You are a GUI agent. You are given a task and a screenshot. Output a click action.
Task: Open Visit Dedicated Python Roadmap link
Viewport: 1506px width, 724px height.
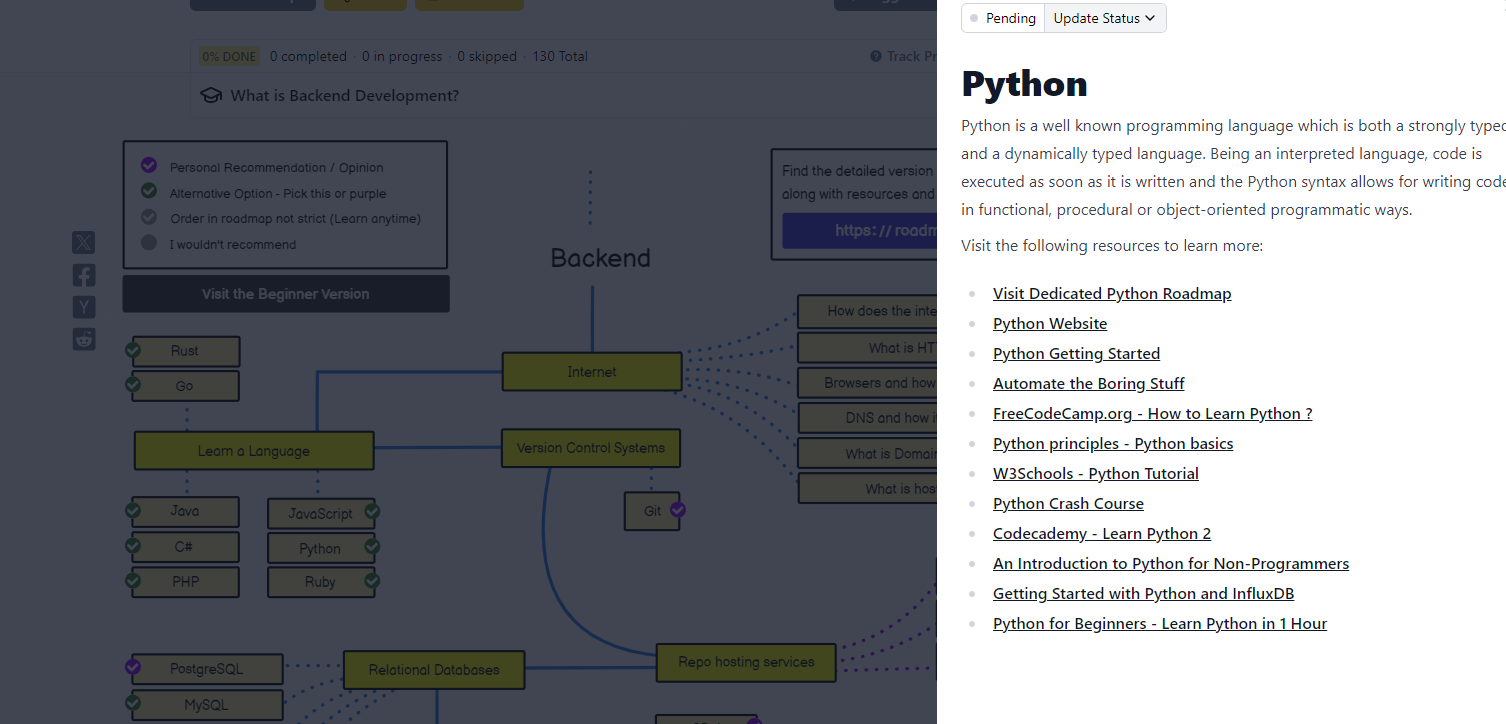[x=1112, y=294]
